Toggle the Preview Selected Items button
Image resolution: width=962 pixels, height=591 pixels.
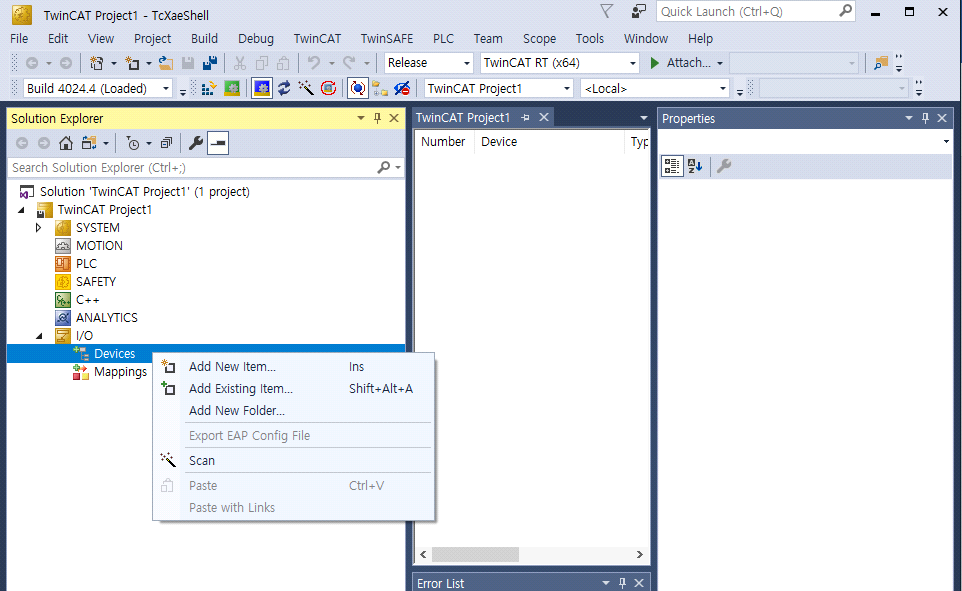point(218,144)
